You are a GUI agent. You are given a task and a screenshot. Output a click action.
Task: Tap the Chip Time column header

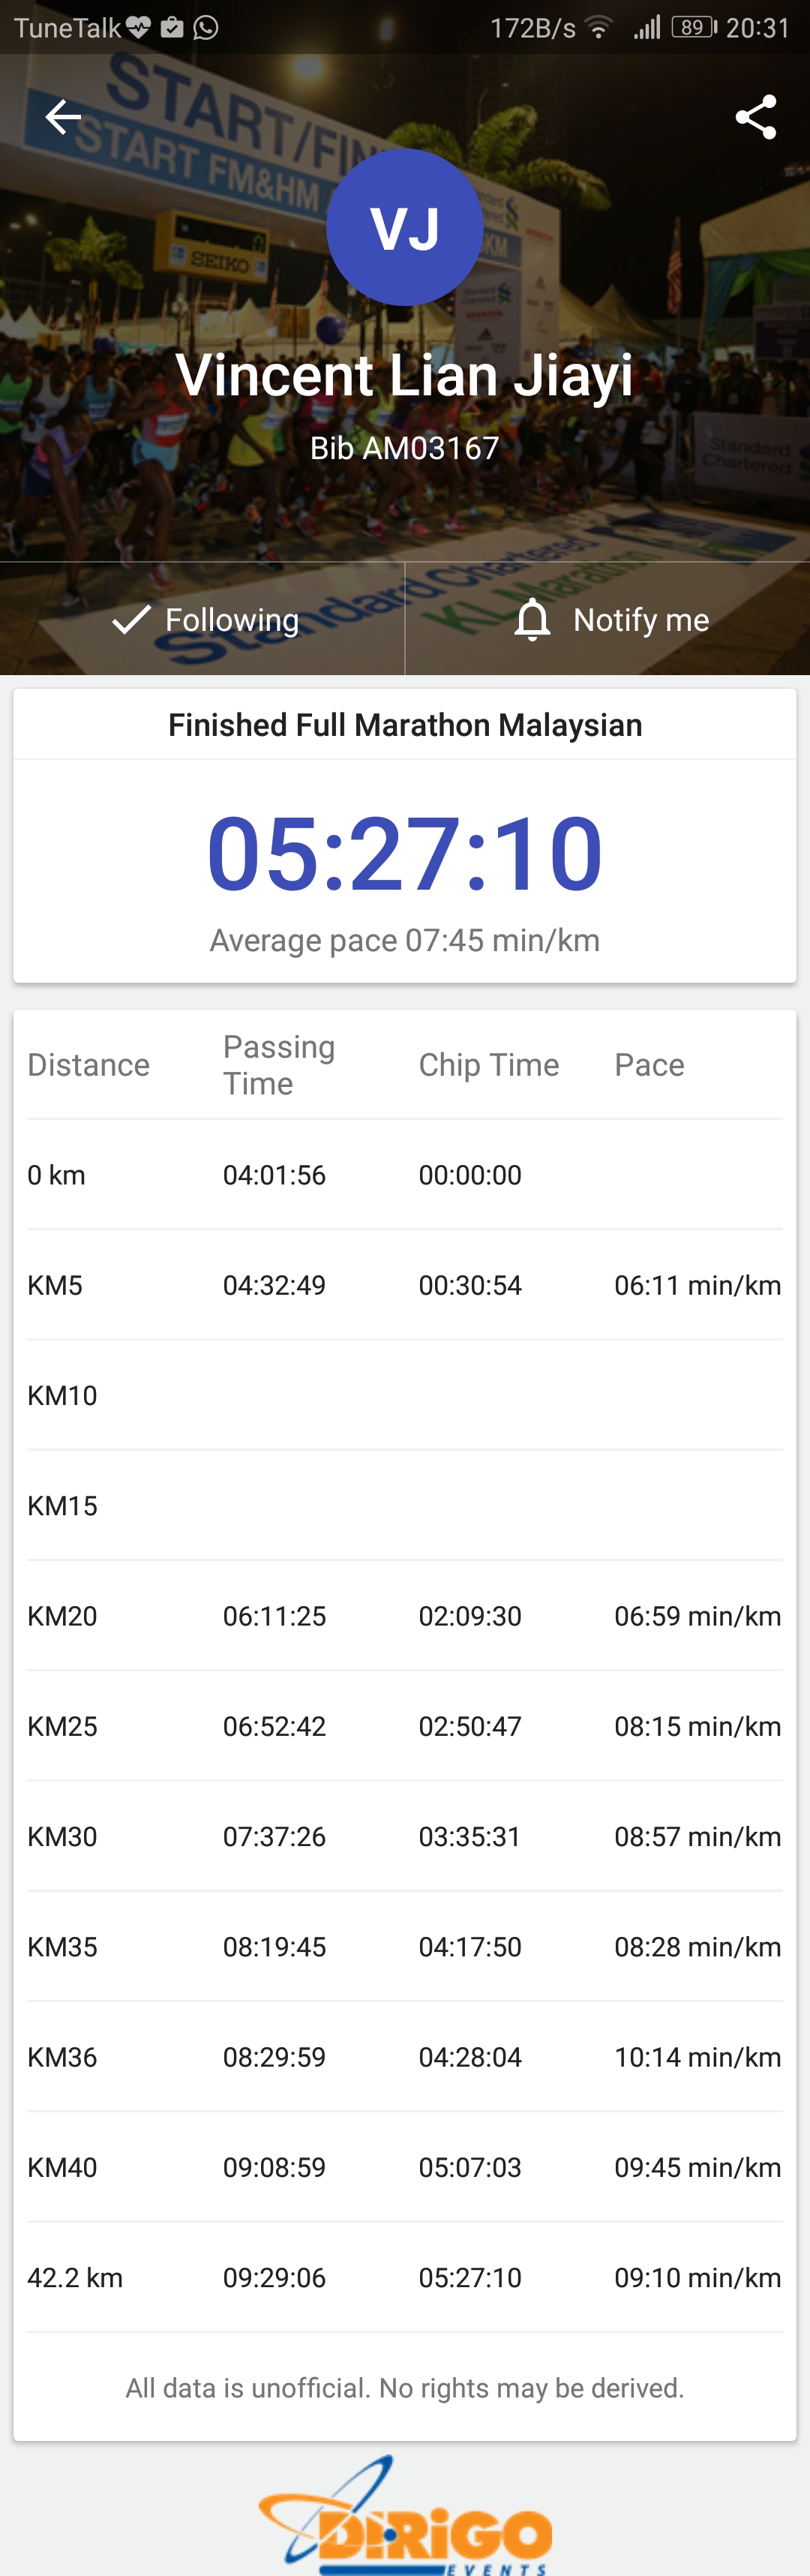489,1065
